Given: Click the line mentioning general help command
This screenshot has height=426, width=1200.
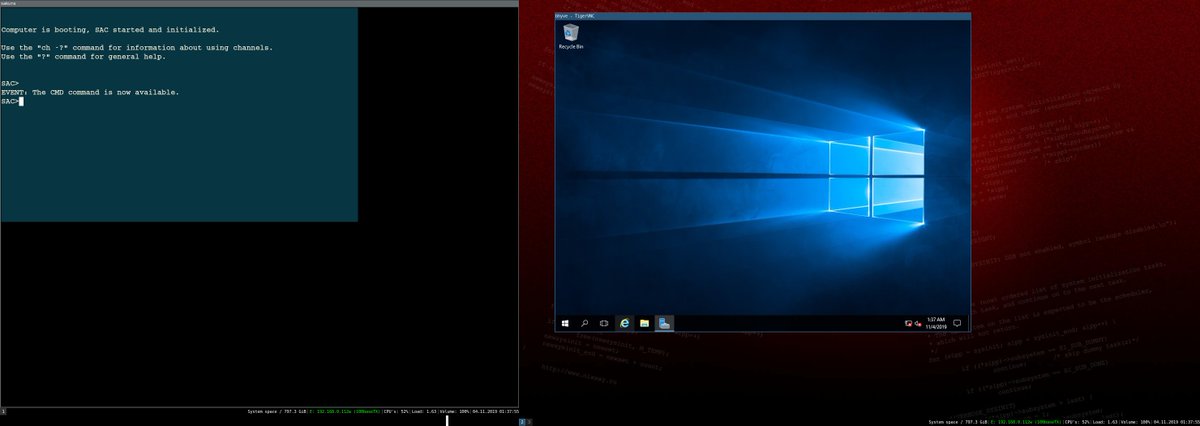Looking at the screenshot, I should (83, 56).
